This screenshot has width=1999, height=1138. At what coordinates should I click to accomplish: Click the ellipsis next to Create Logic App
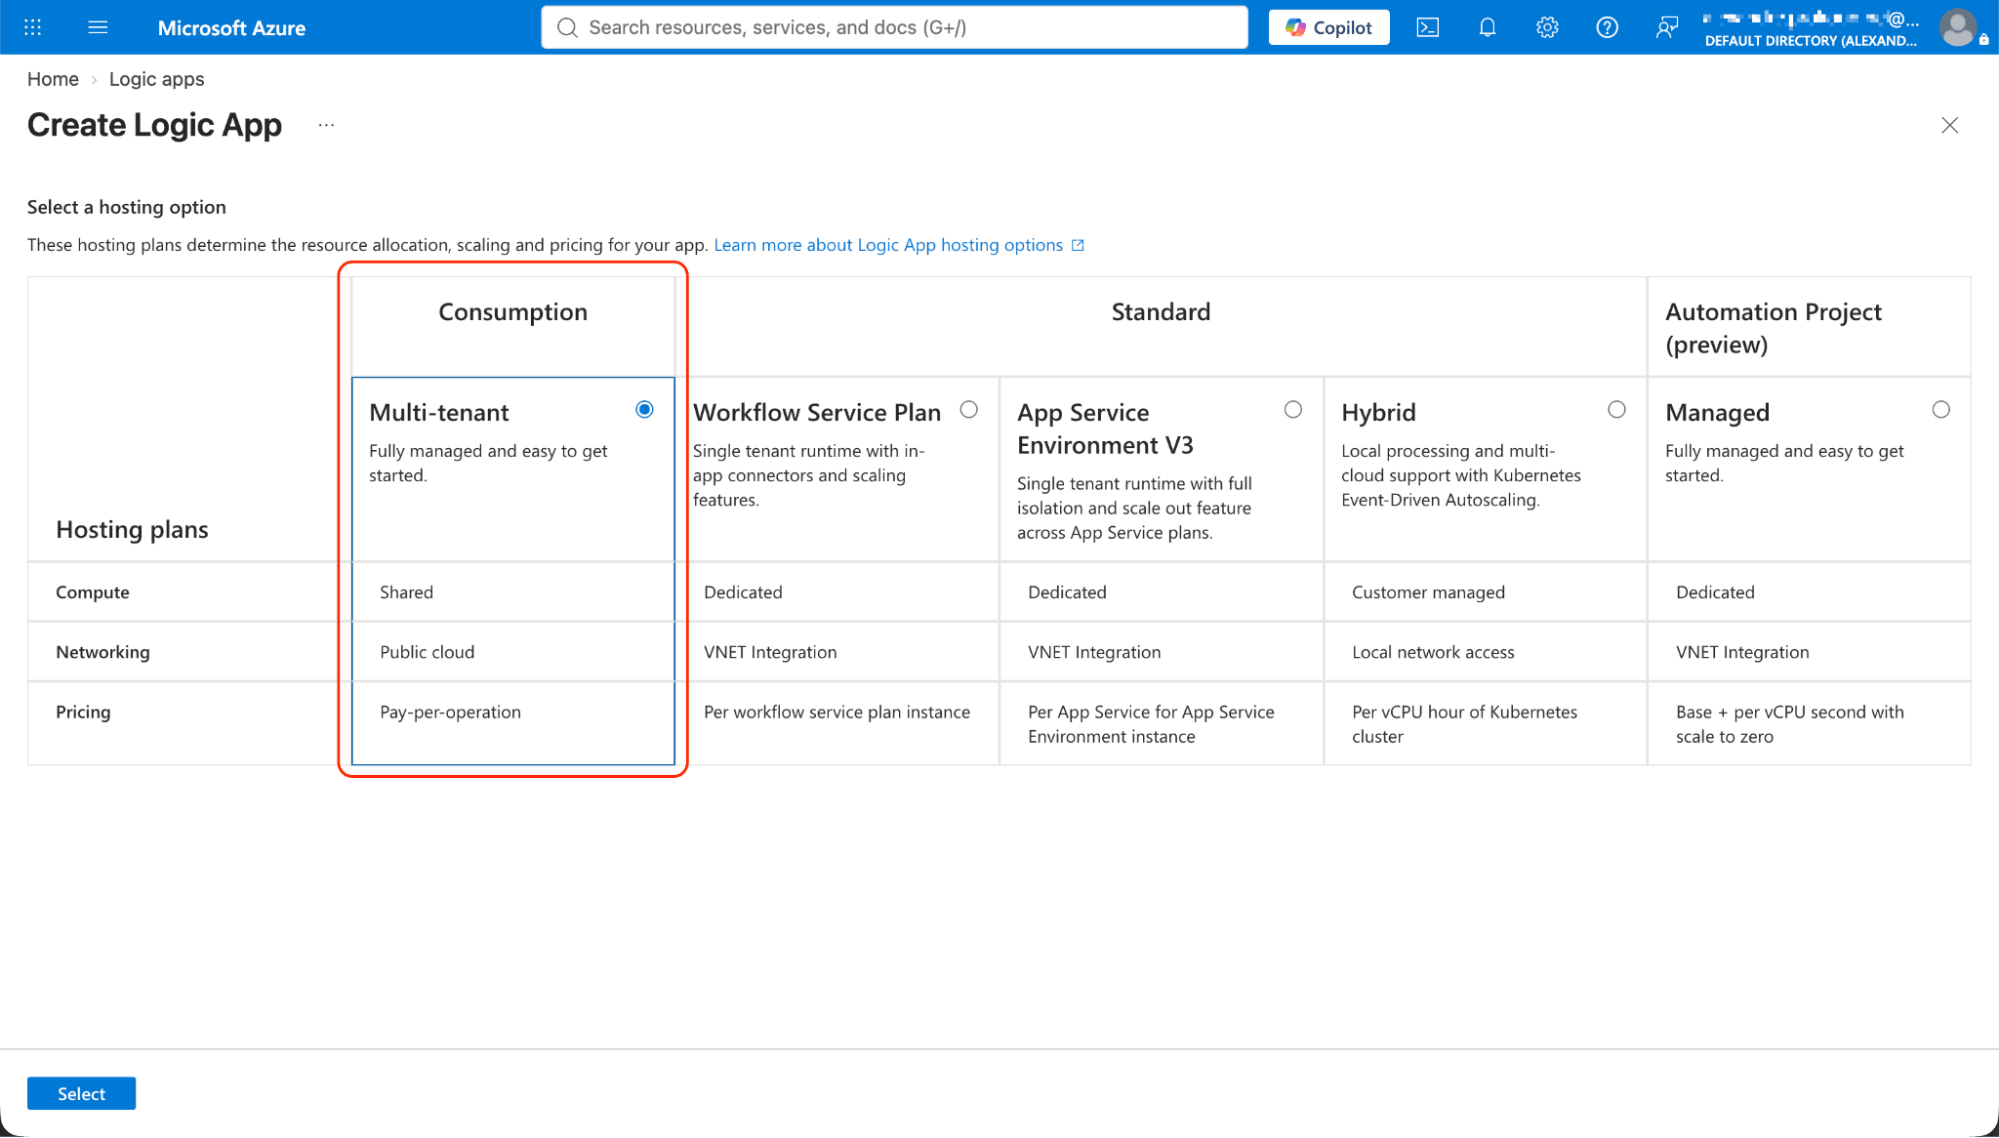[x=326, y=125]
